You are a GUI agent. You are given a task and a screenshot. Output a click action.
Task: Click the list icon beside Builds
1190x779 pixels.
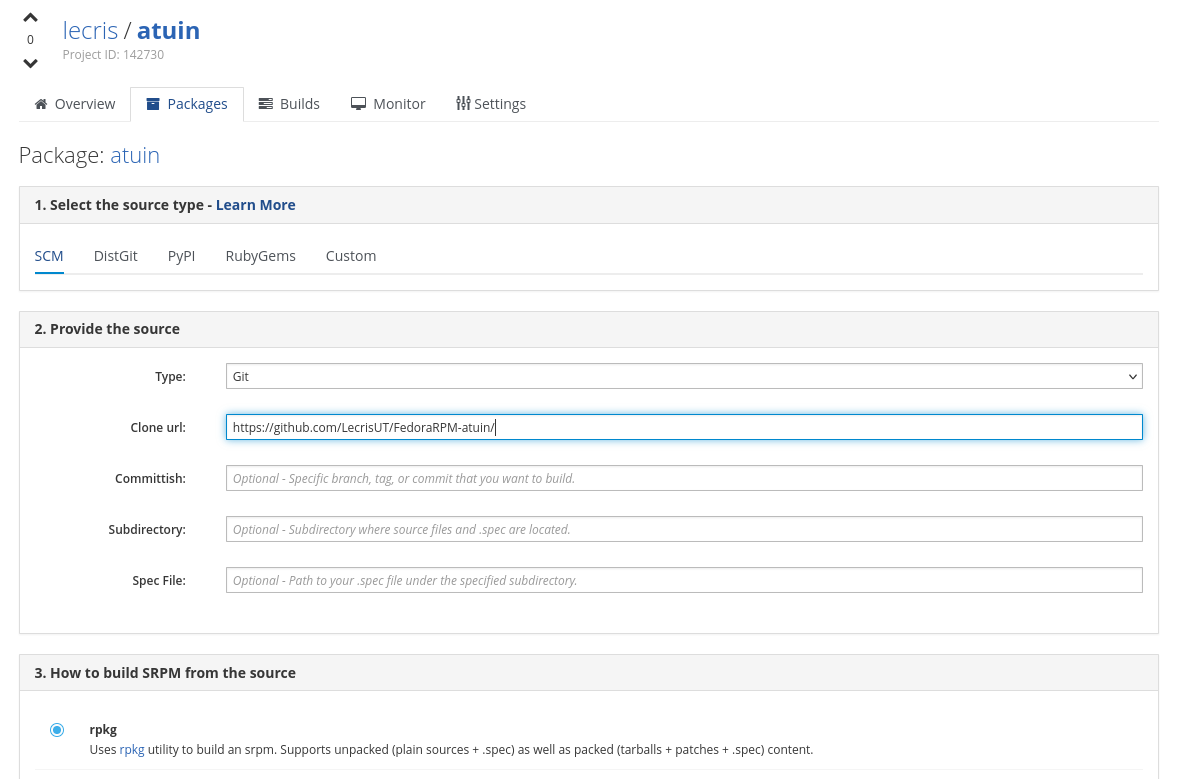coord(266,104)
